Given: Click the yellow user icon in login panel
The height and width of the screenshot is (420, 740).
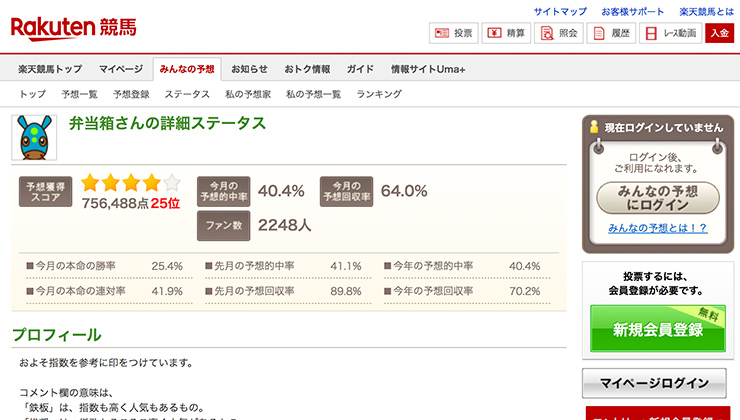Looking at the screenshot, I should coord(594,126).
